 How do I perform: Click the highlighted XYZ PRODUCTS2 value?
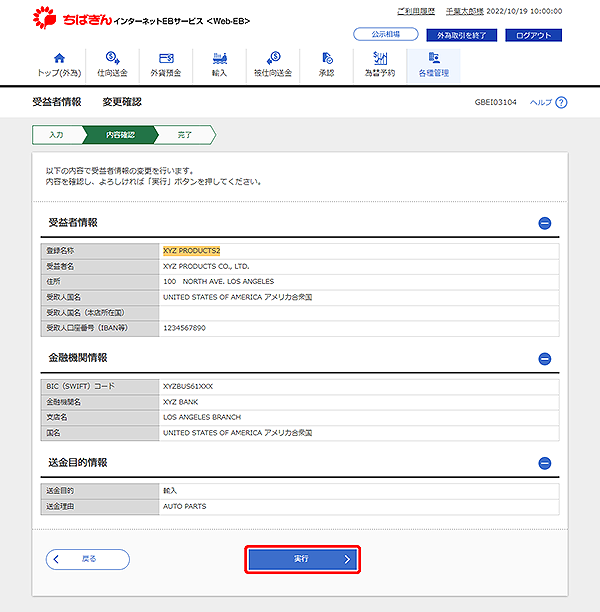[x=191, y=251]
